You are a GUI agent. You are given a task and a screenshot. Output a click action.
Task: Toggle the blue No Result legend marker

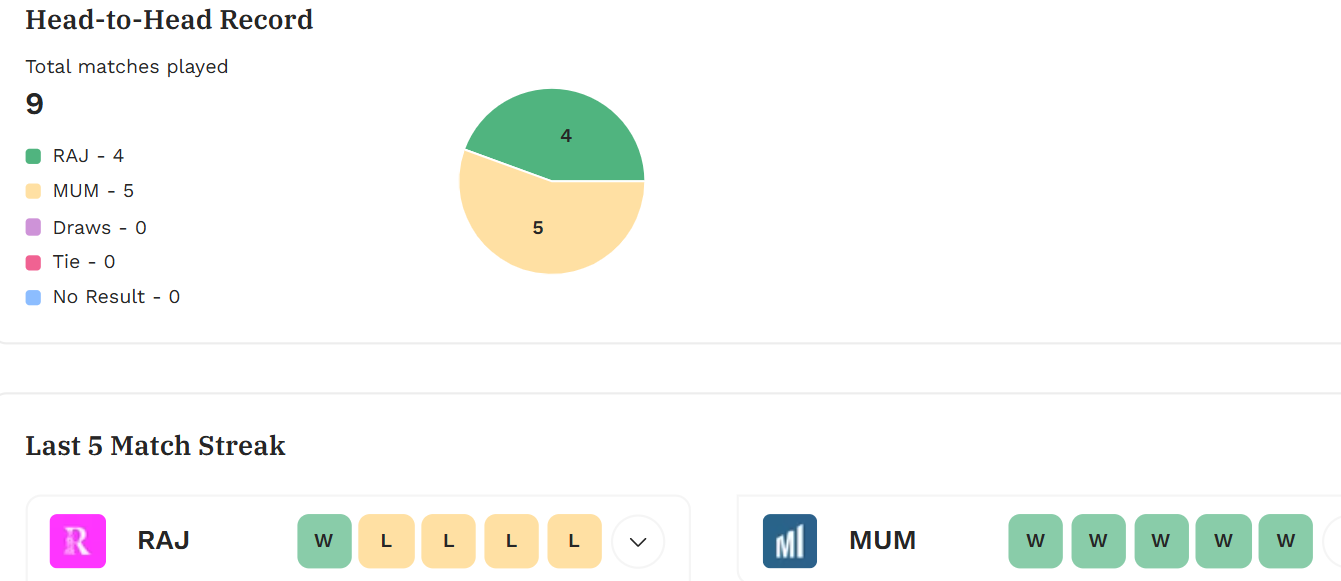33,297
